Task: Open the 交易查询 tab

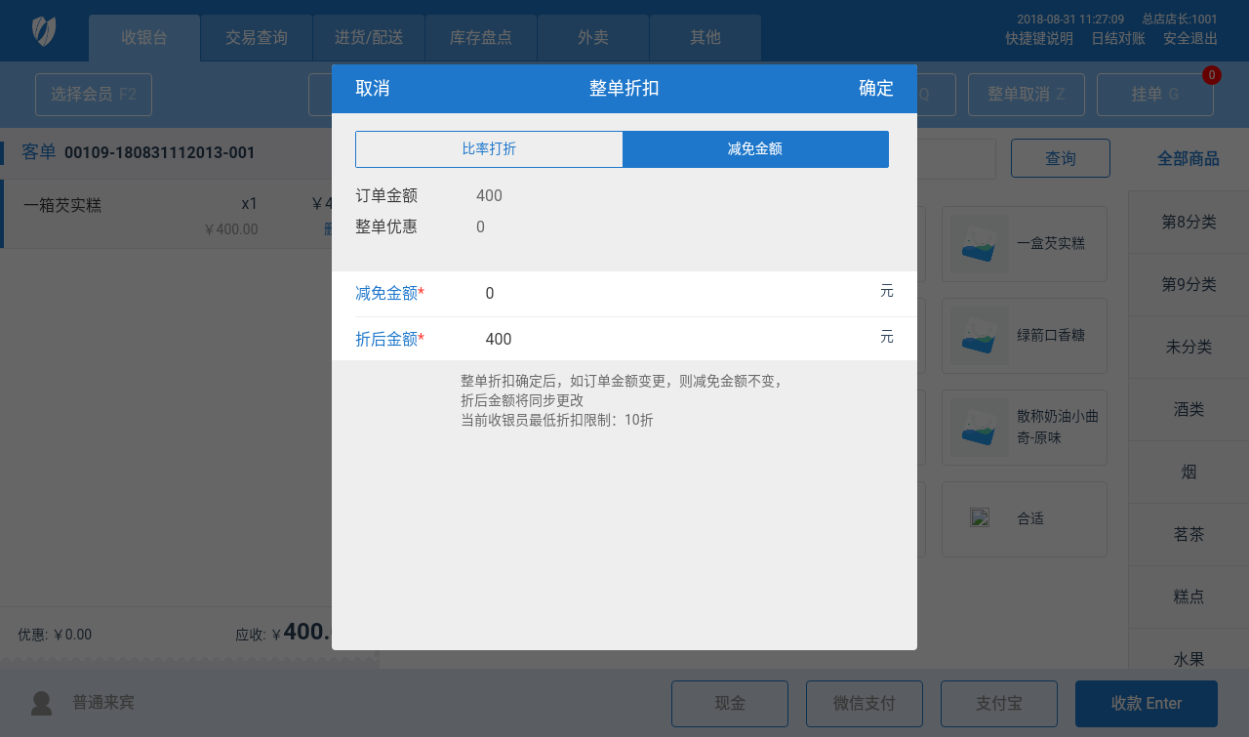Action: coord(256,38)
